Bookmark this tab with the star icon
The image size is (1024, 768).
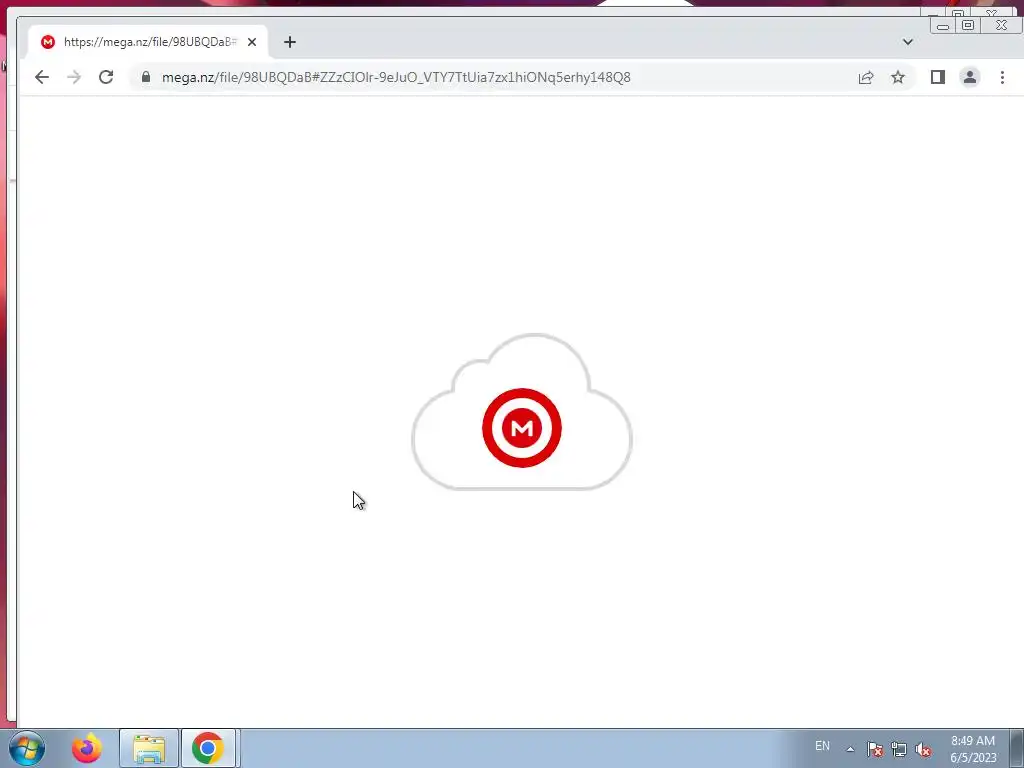tap(898, 77)
